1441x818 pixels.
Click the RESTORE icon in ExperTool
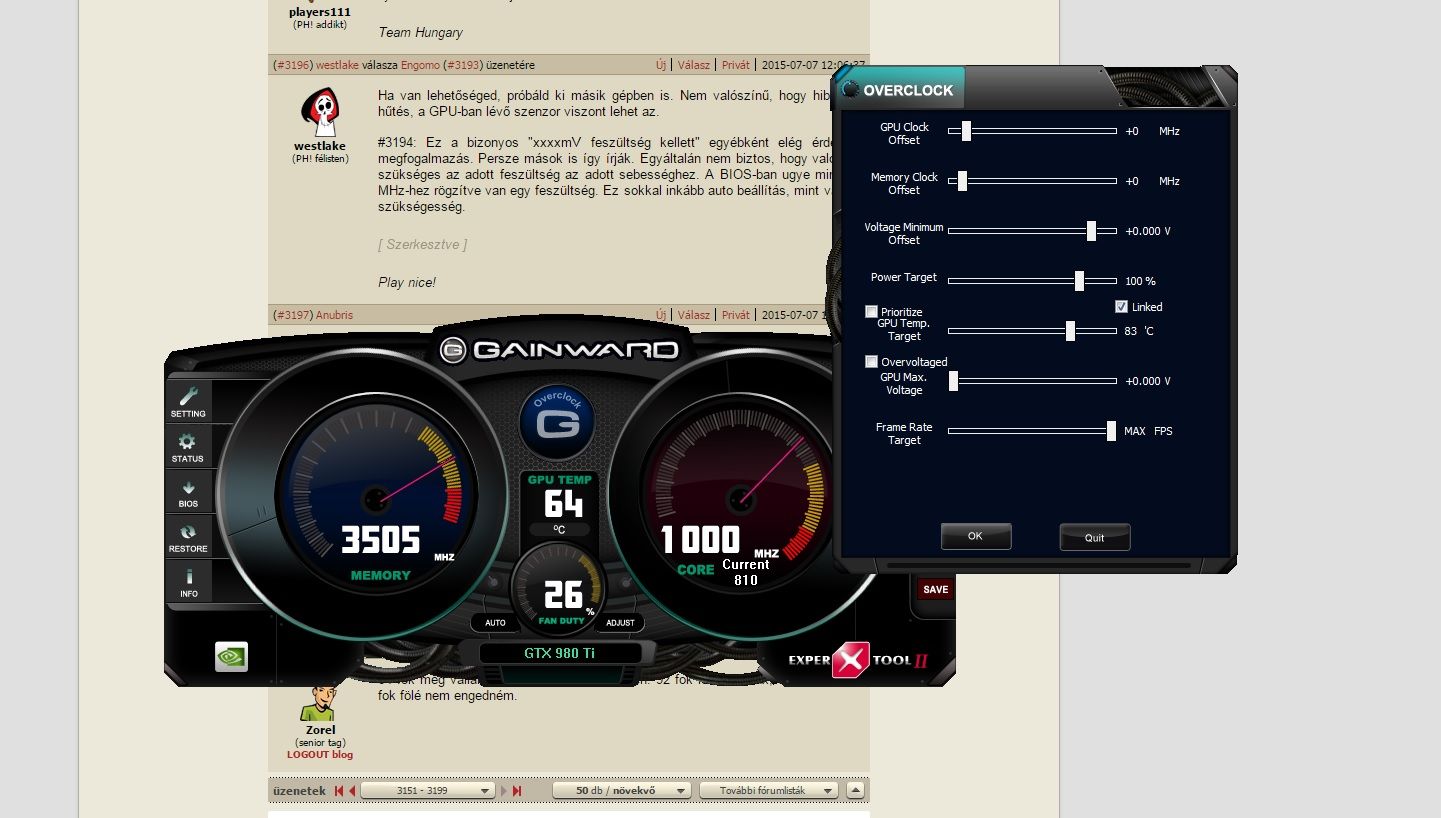click(188, 536)
